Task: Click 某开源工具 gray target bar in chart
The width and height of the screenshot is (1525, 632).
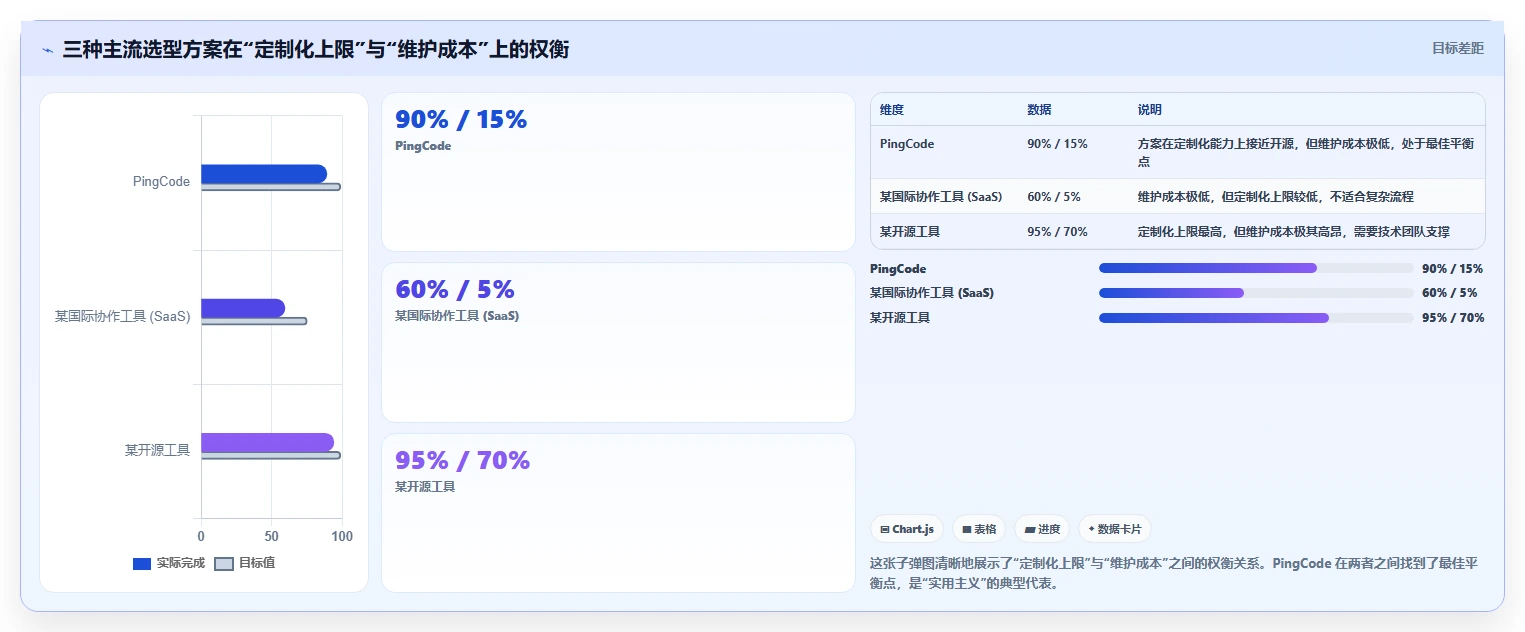Action: (271, 455)
